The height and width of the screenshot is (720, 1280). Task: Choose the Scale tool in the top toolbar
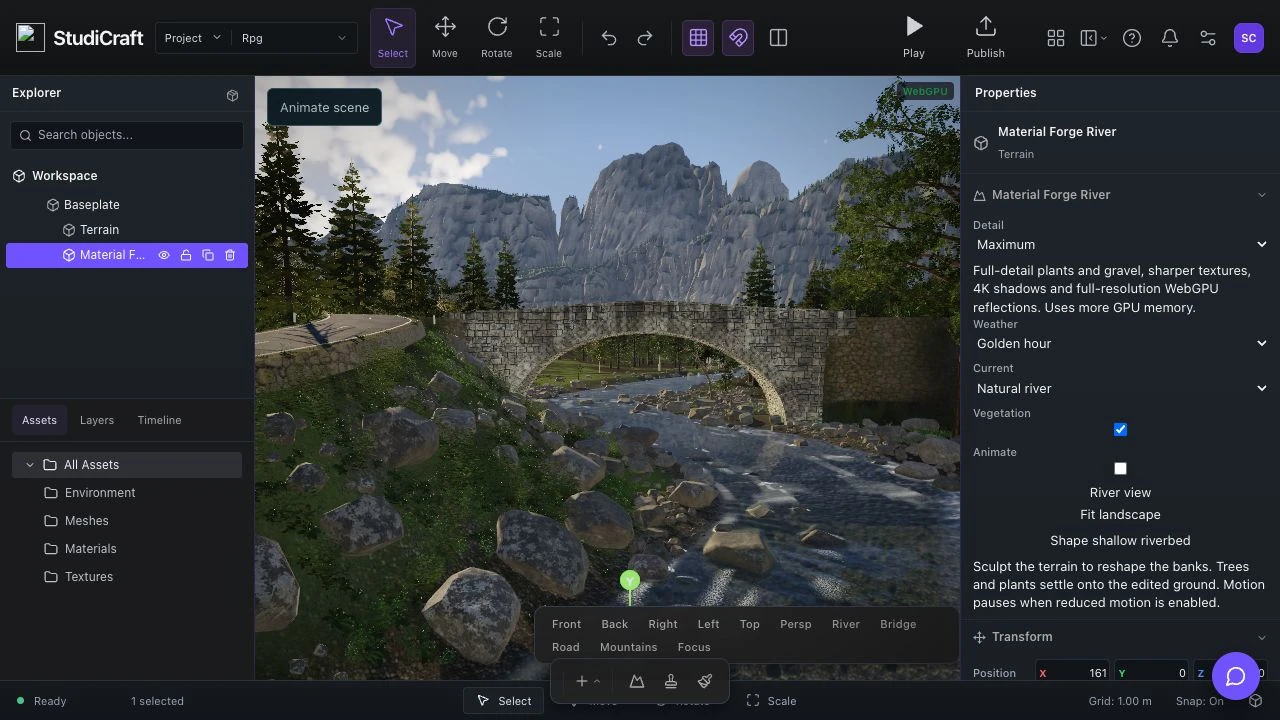coord(549,38)
